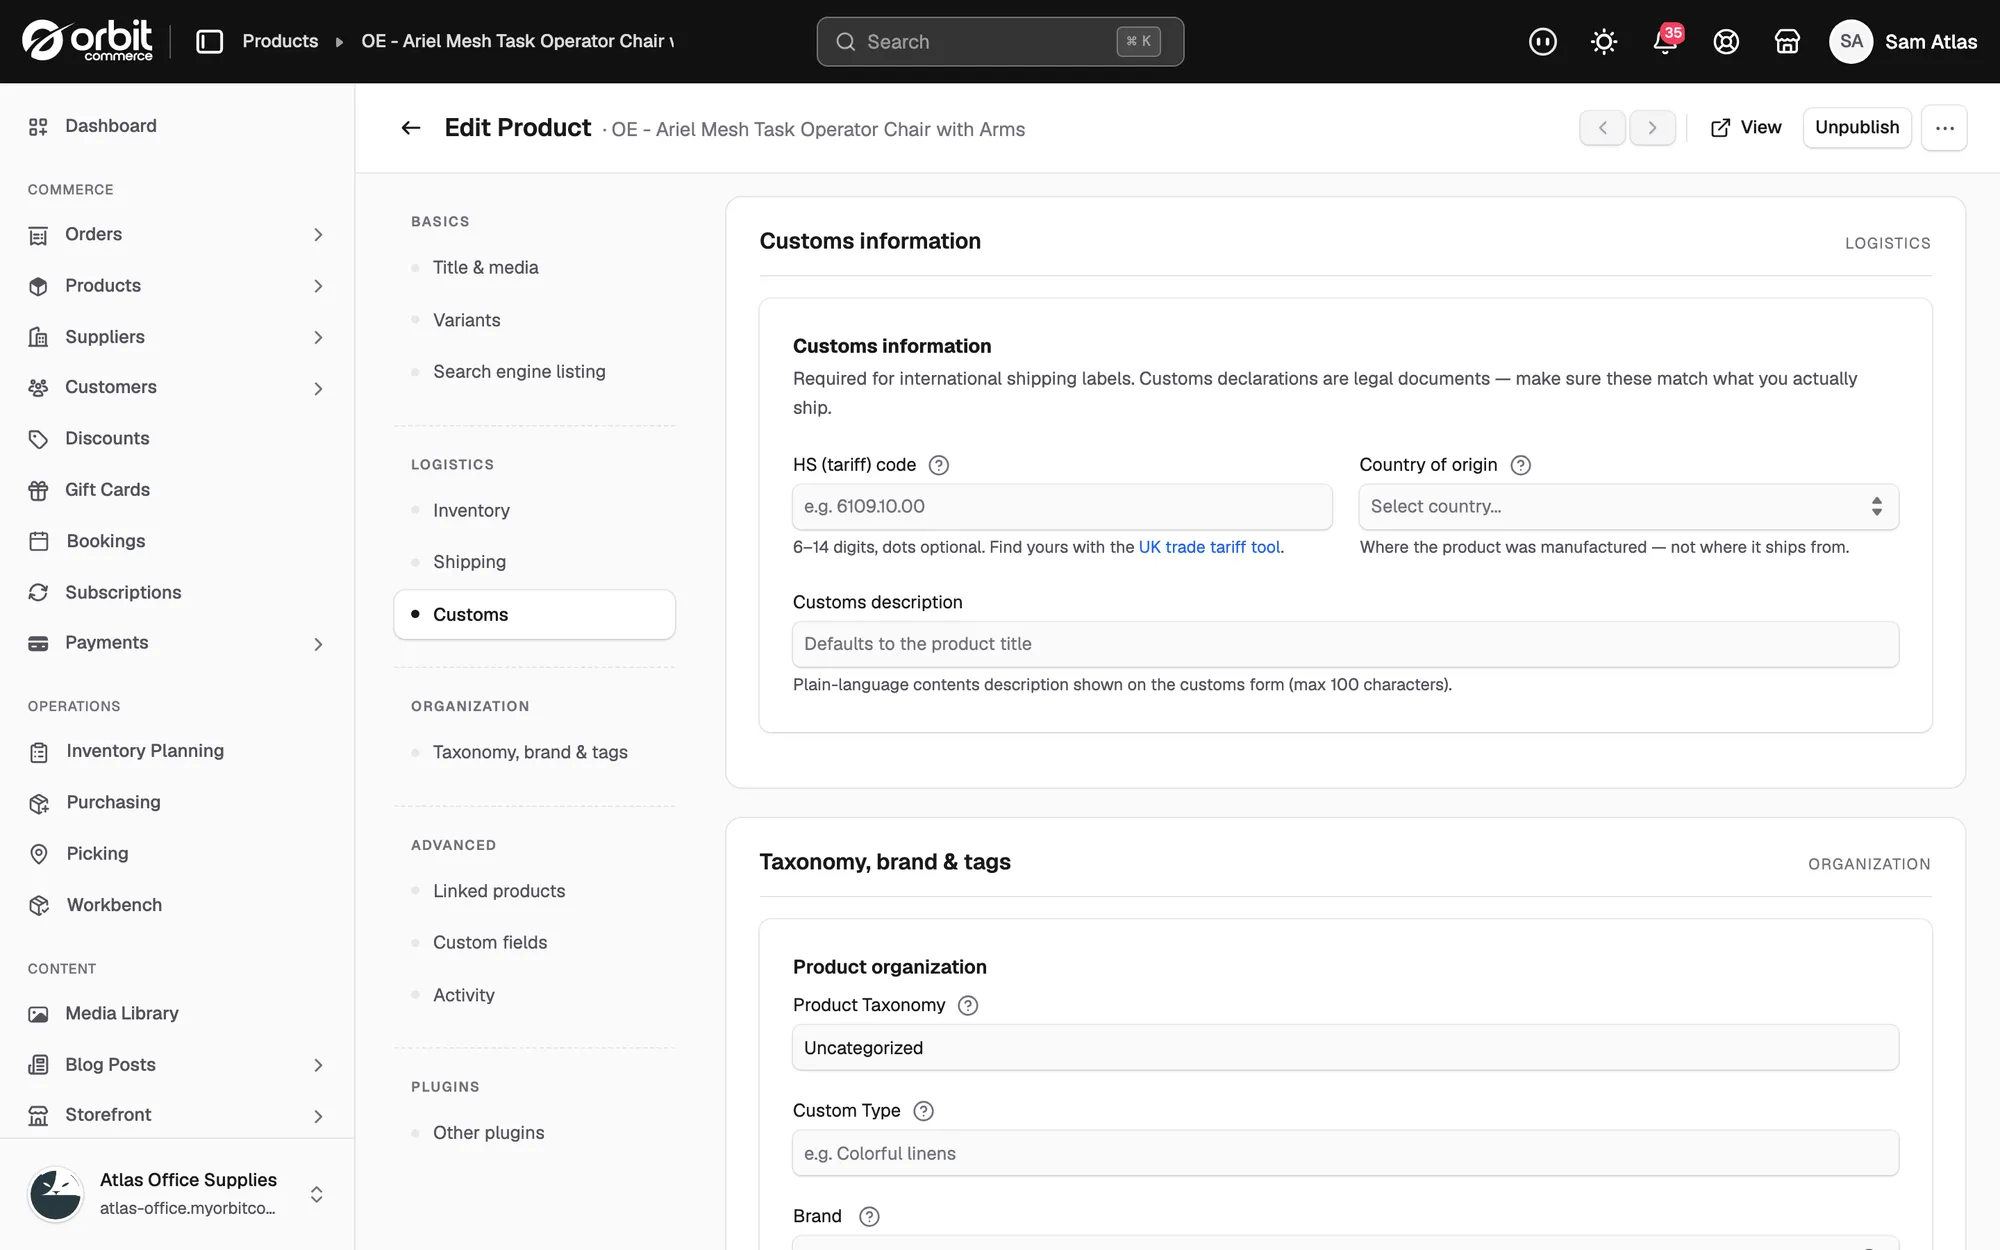The width and height of the screenshot is (2000, 1250).
Task: Open the Sam Atlas user profile
Action: tap(1903, 41)
